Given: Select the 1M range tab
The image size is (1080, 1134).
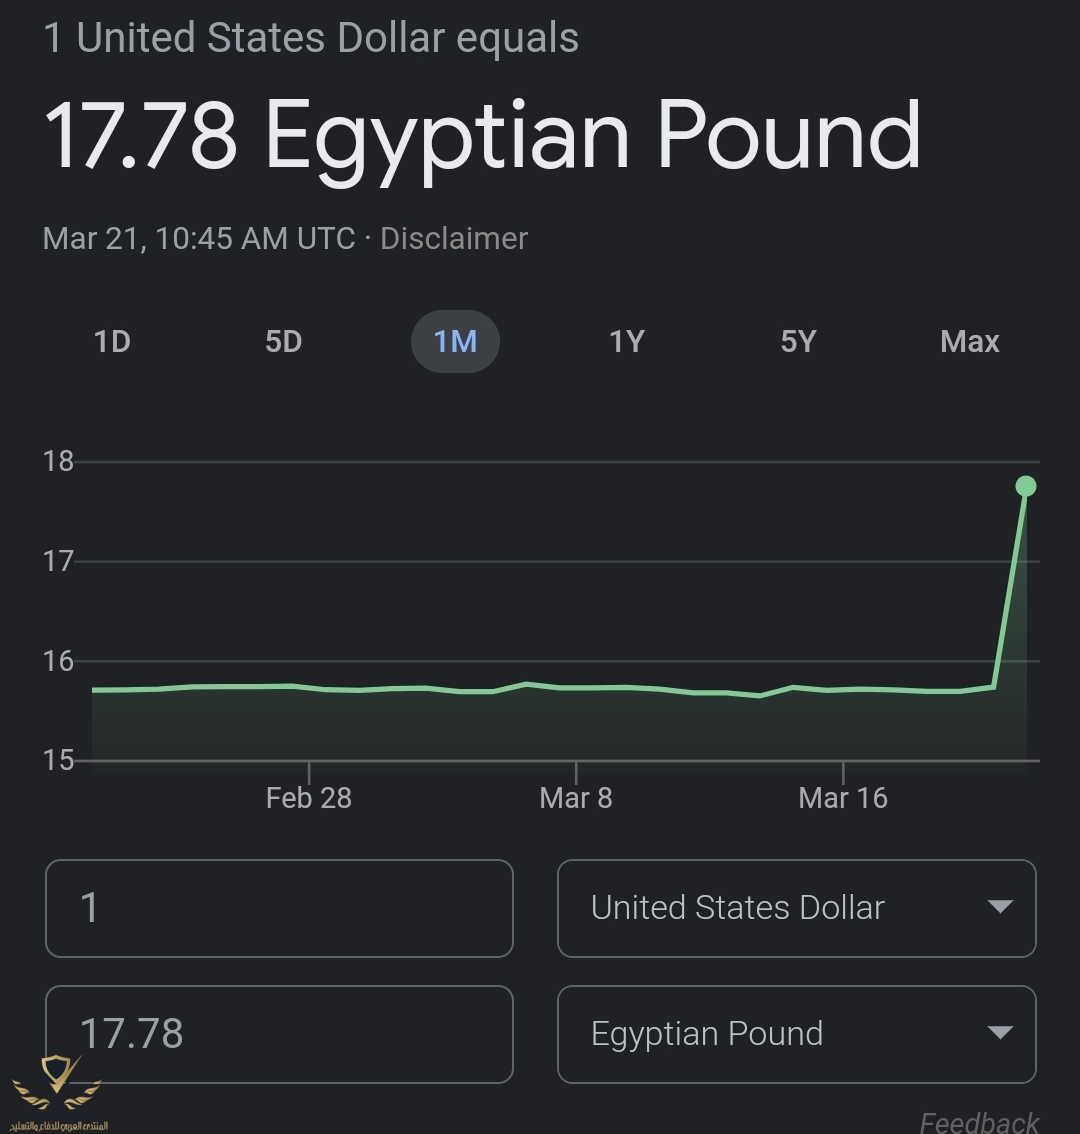Looking at the screenshot, I should [x=455, y=341].
